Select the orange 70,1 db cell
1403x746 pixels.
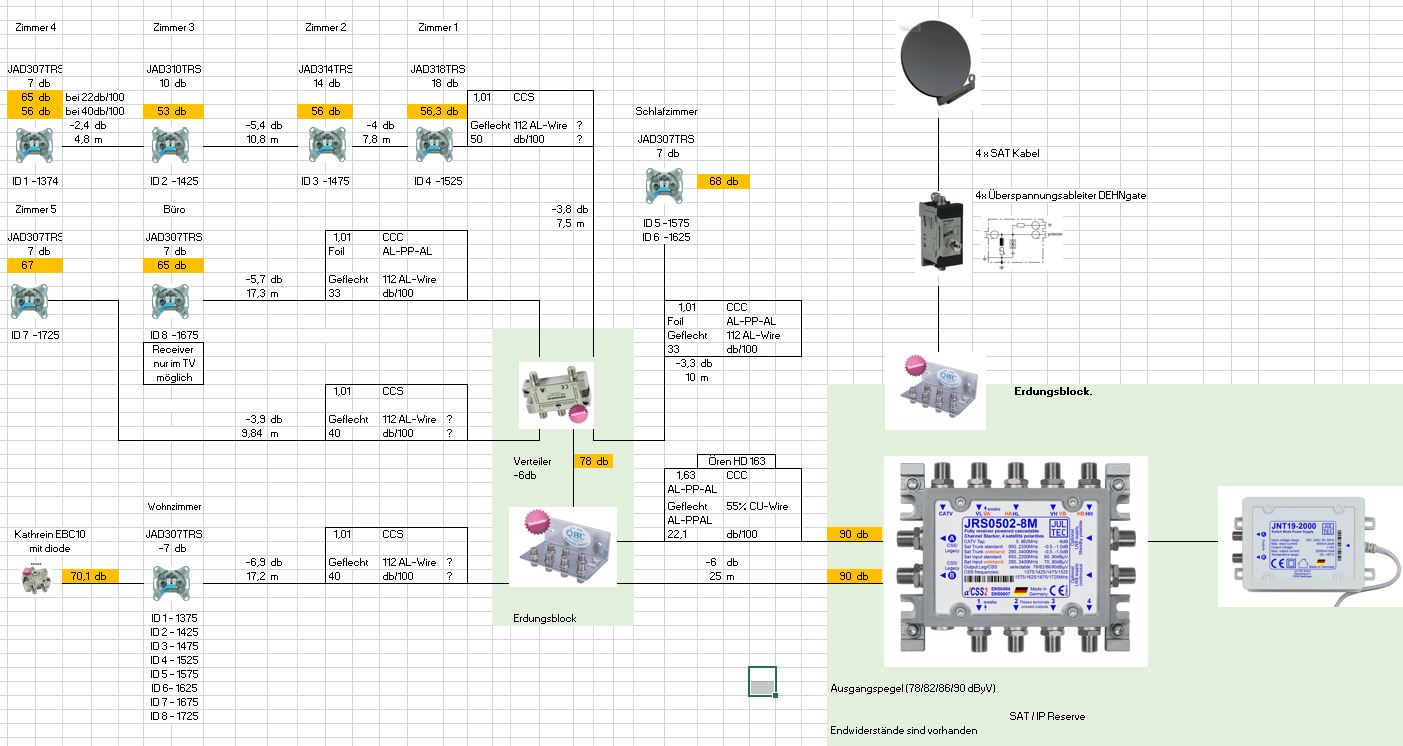click(x=90, y=576)
